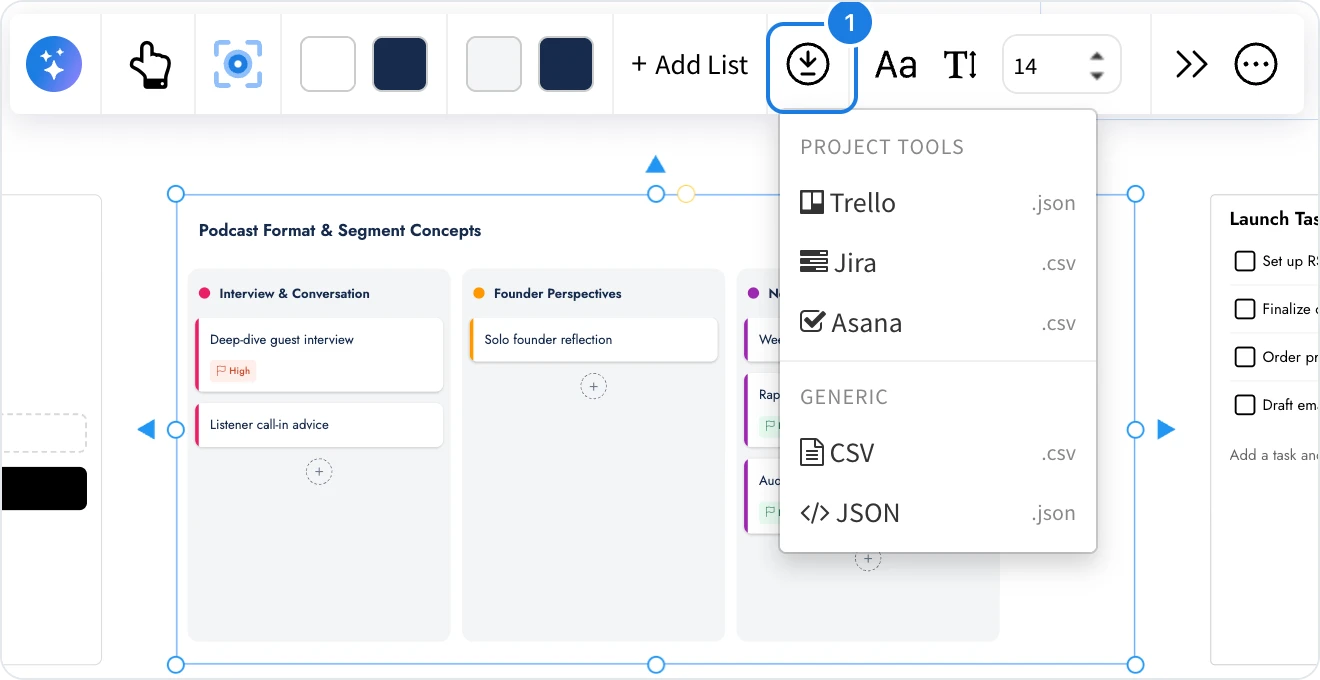Screen dimensions: 1320x680
Task: Pick the first dark navy swatch
Action: tap(400, 64)
